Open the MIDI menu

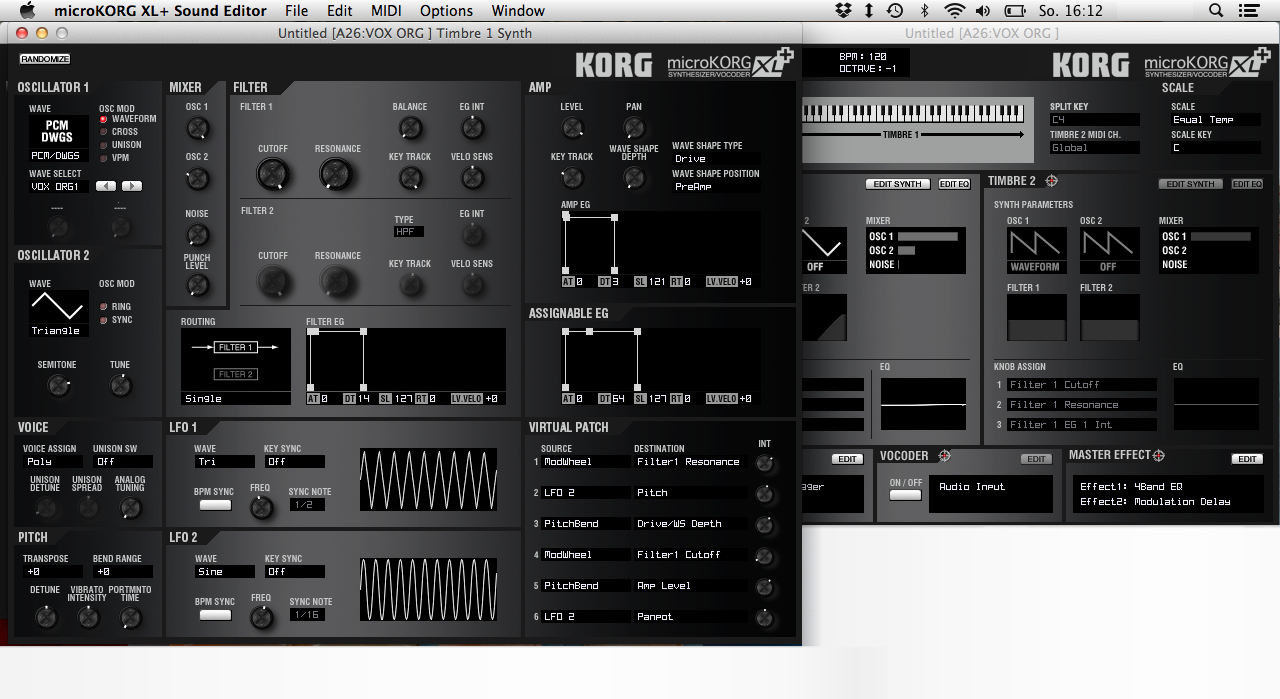pos(386,11)
